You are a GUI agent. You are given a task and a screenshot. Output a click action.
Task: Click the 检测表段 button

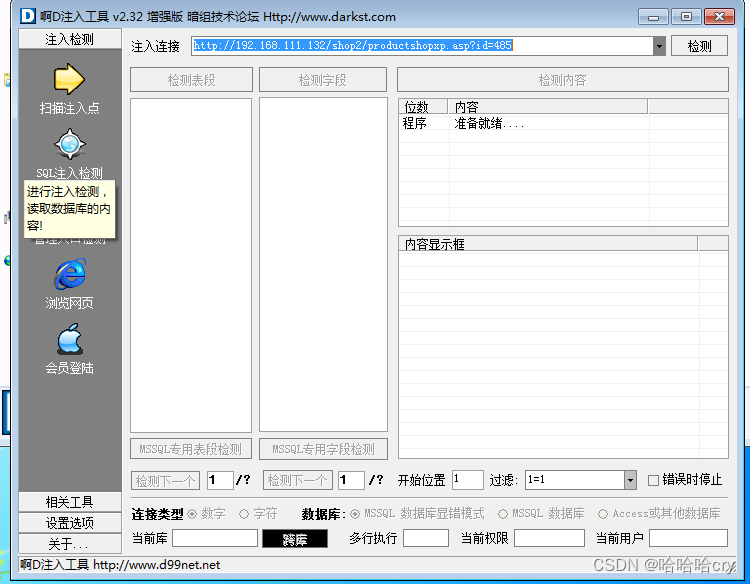click(191, 80)
